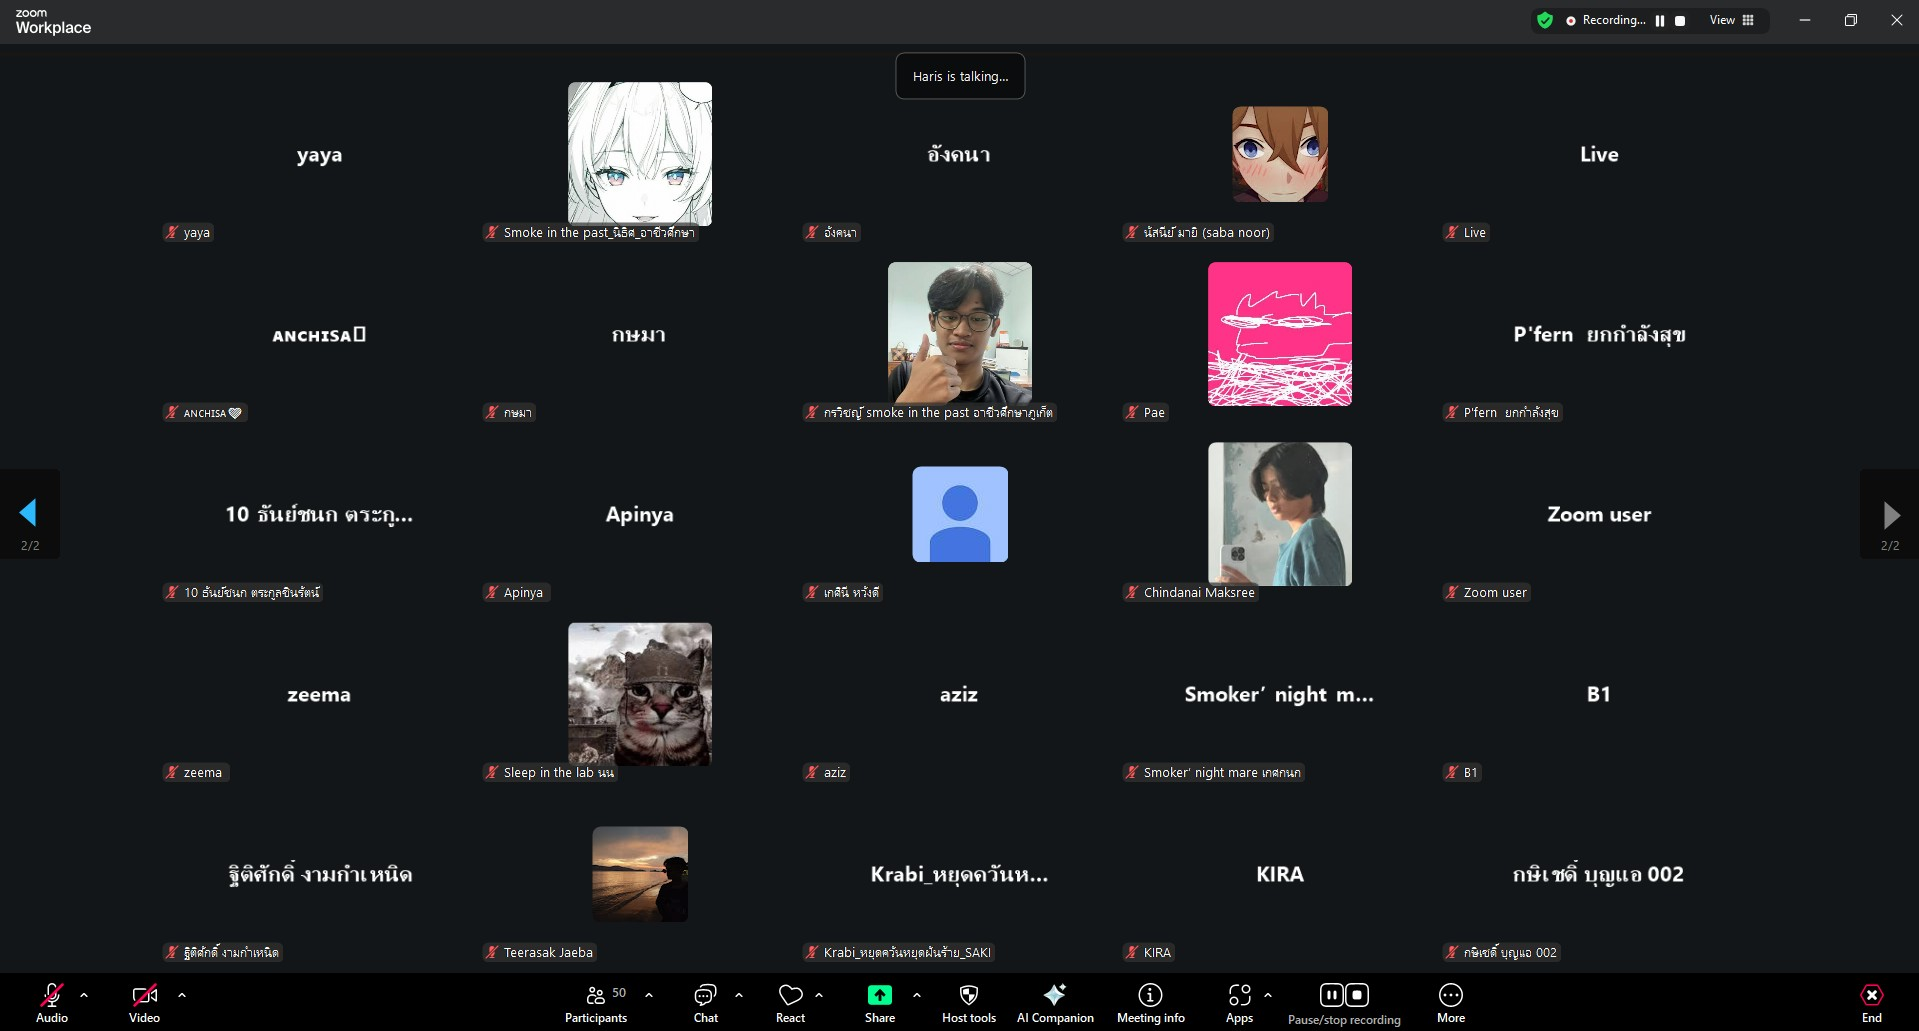End the meeting
Screen dimensions: 1919x1031
[x=1871, y=1003]
